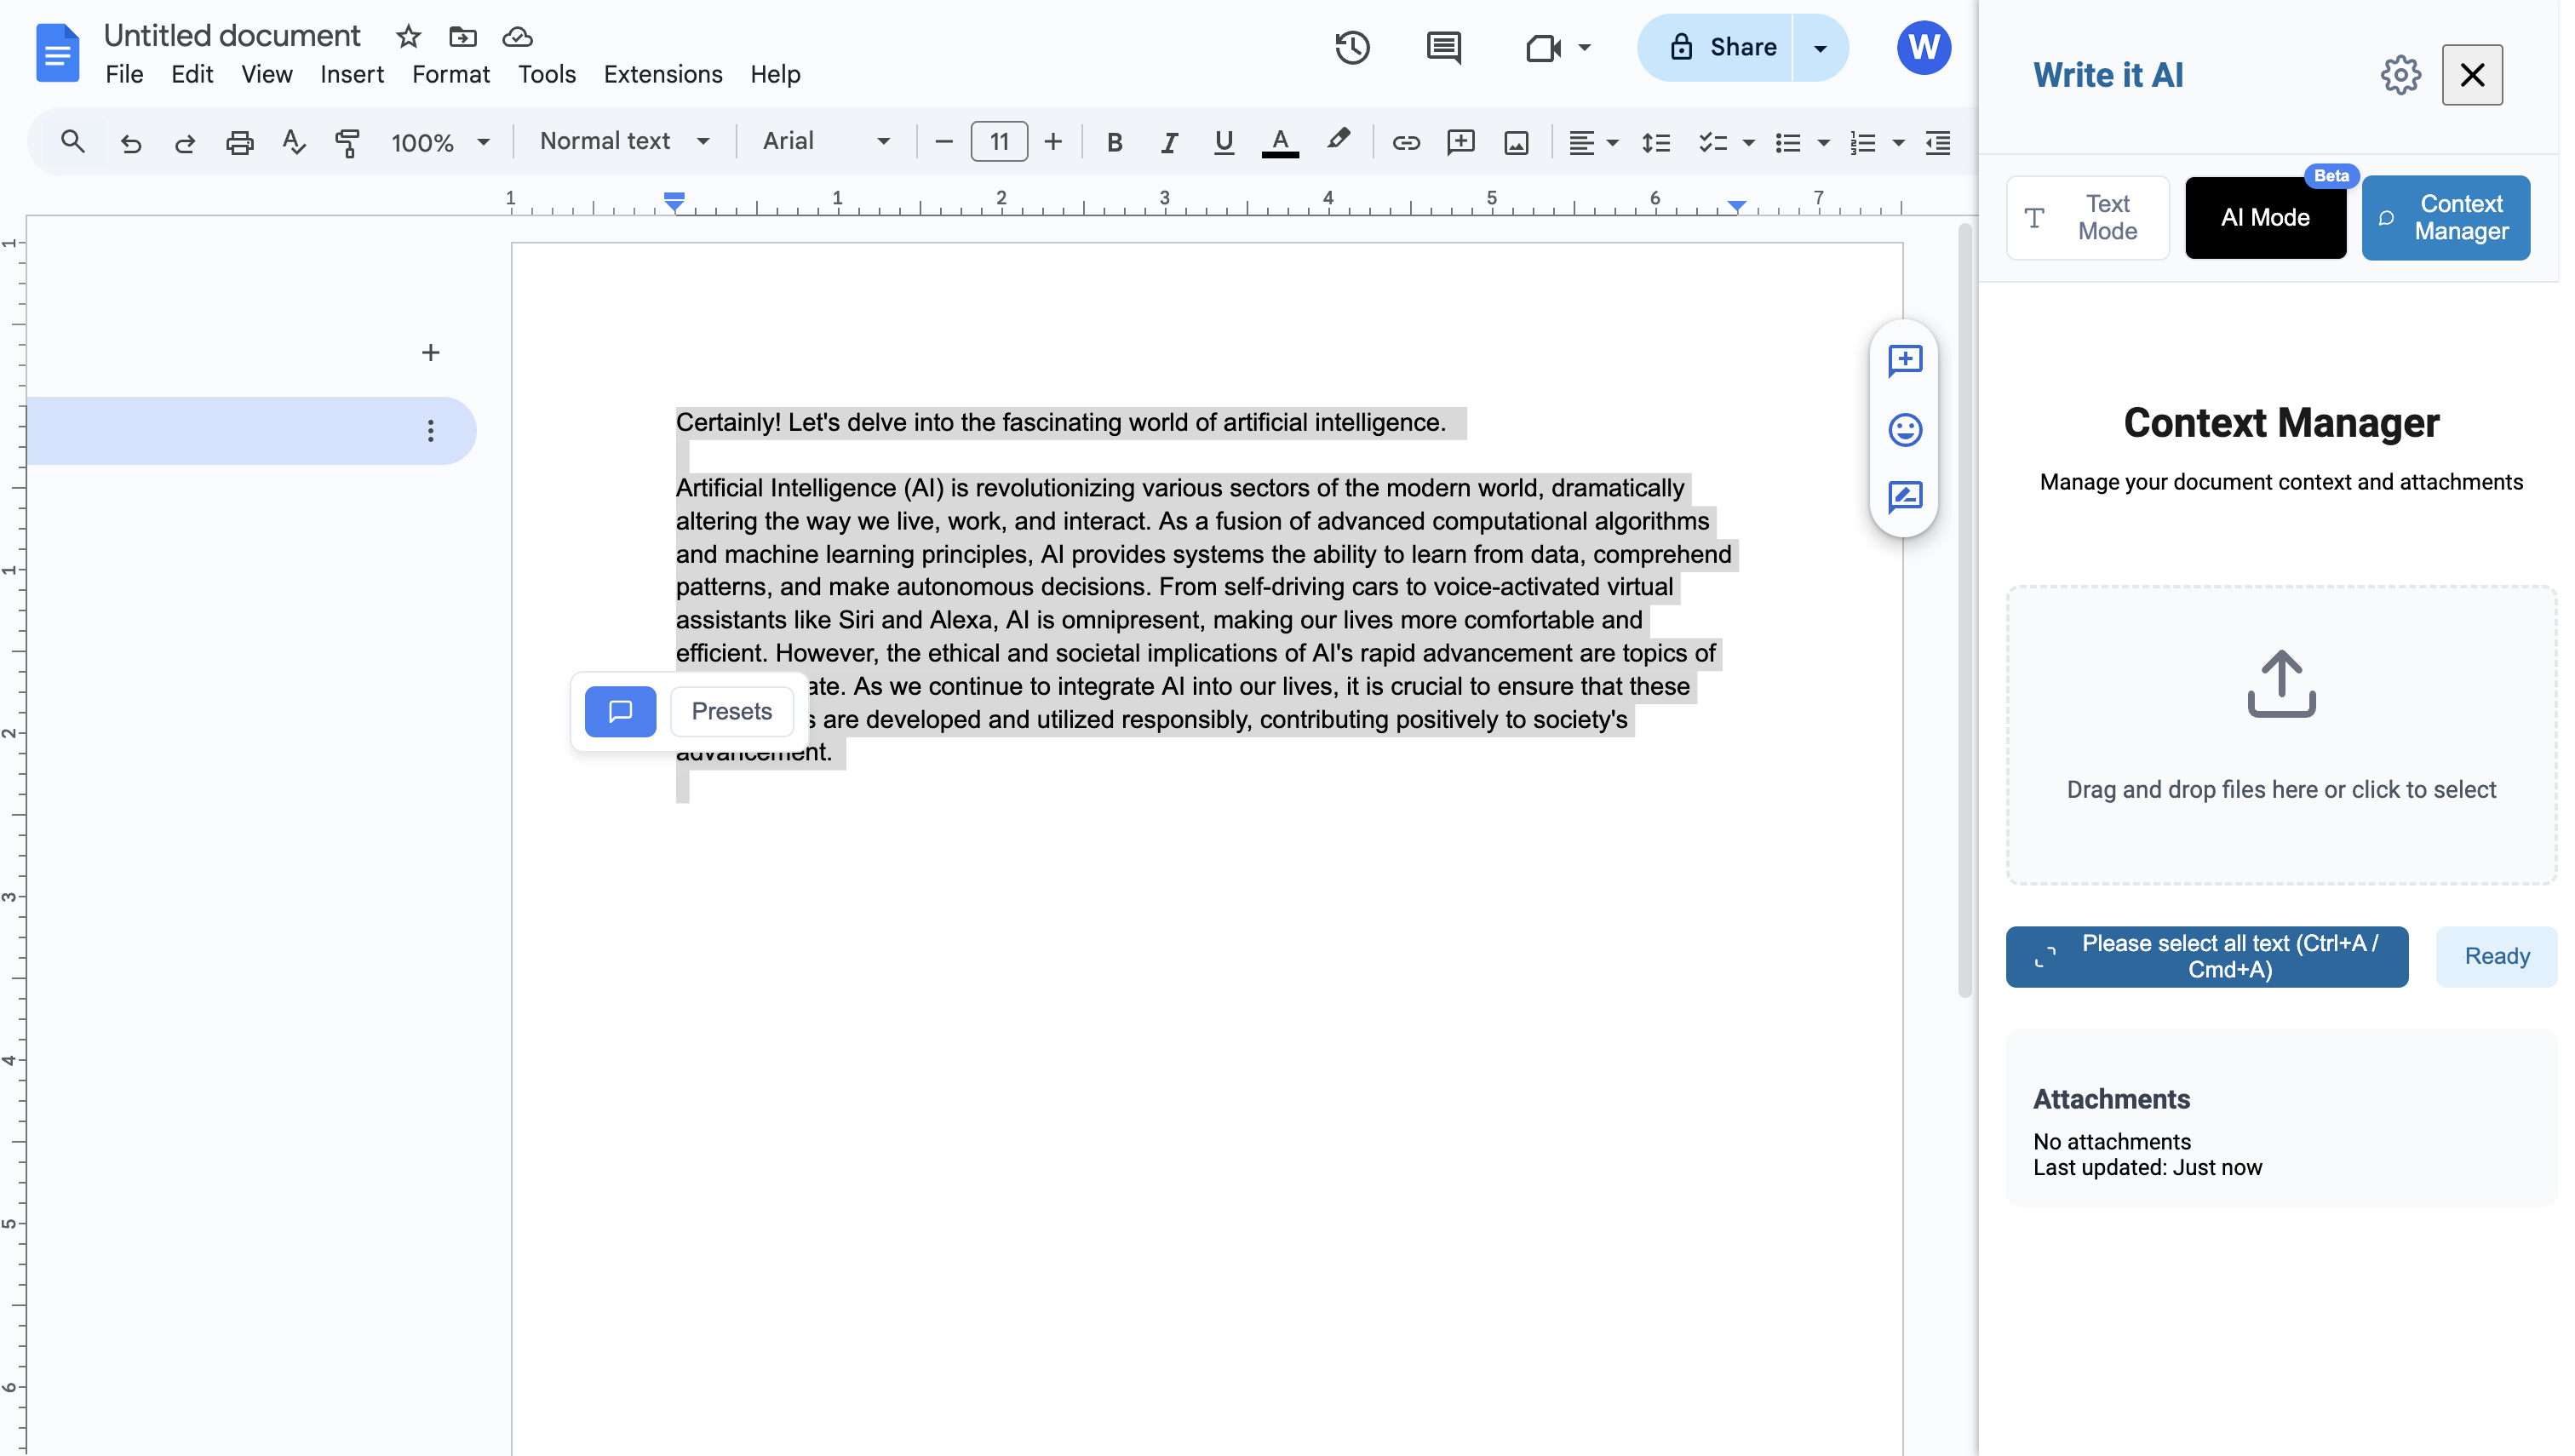Switch to Text Mode tab
2575x1456 pixels.
click(x=2087, y=218)
